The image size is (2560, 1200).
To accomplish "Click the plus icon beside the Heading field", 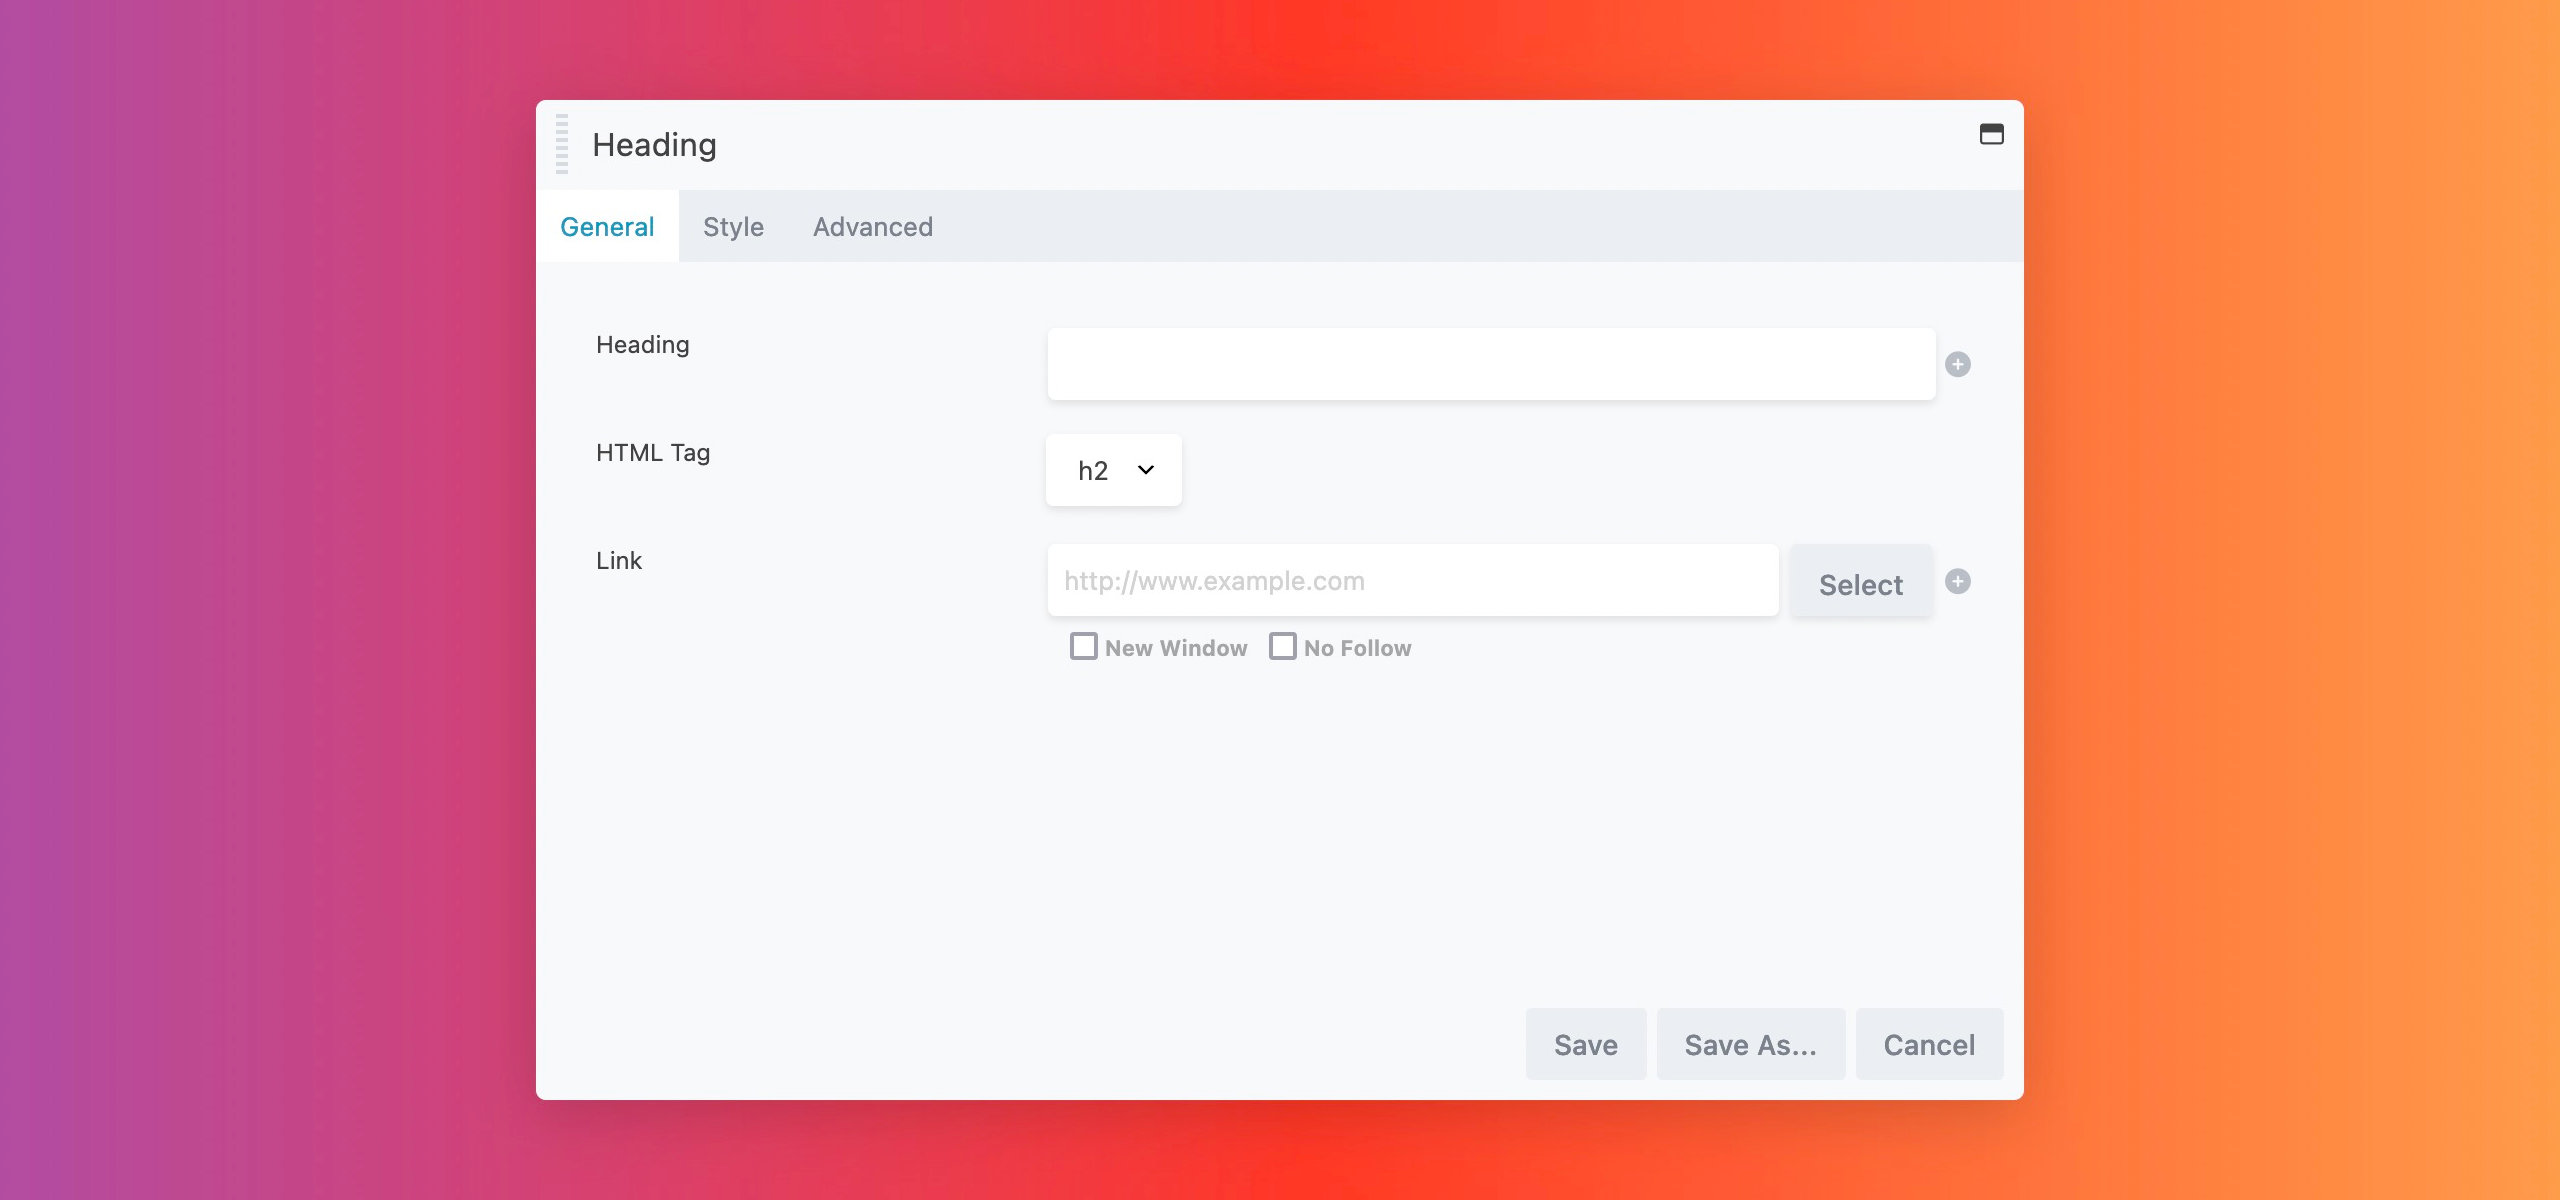I will 1959,364.
